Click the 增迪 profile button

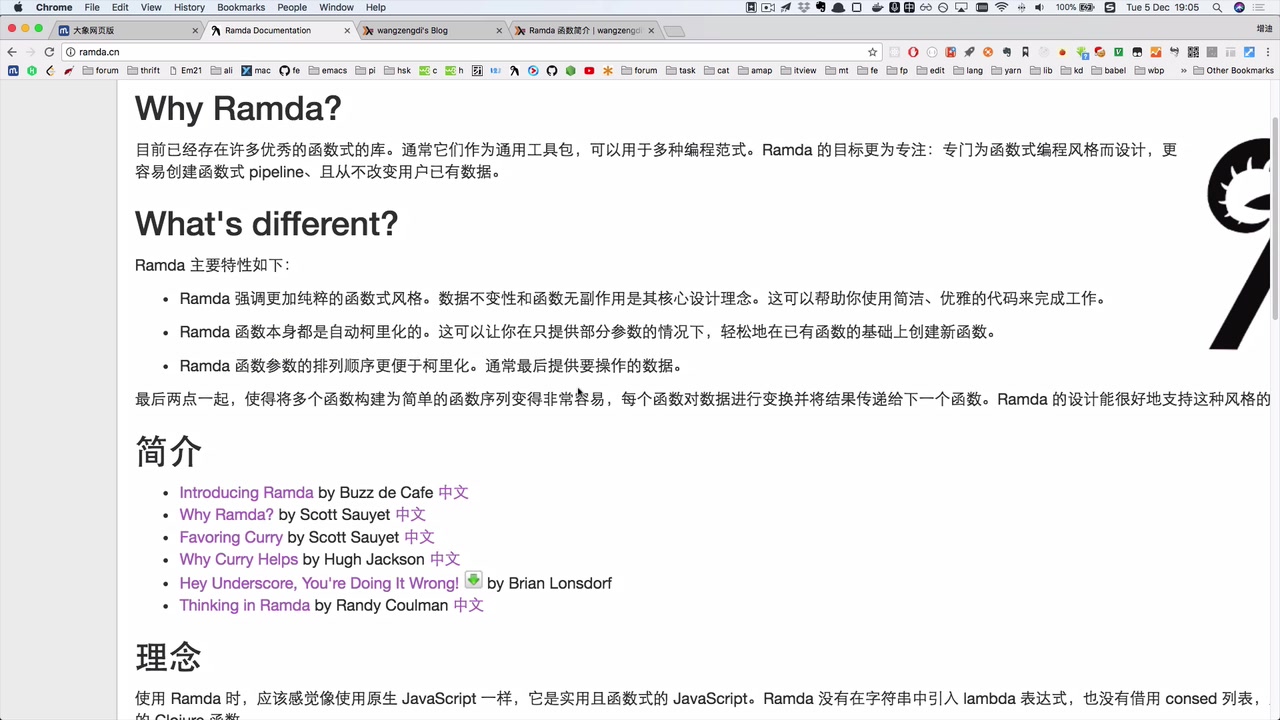(1264, 30)
